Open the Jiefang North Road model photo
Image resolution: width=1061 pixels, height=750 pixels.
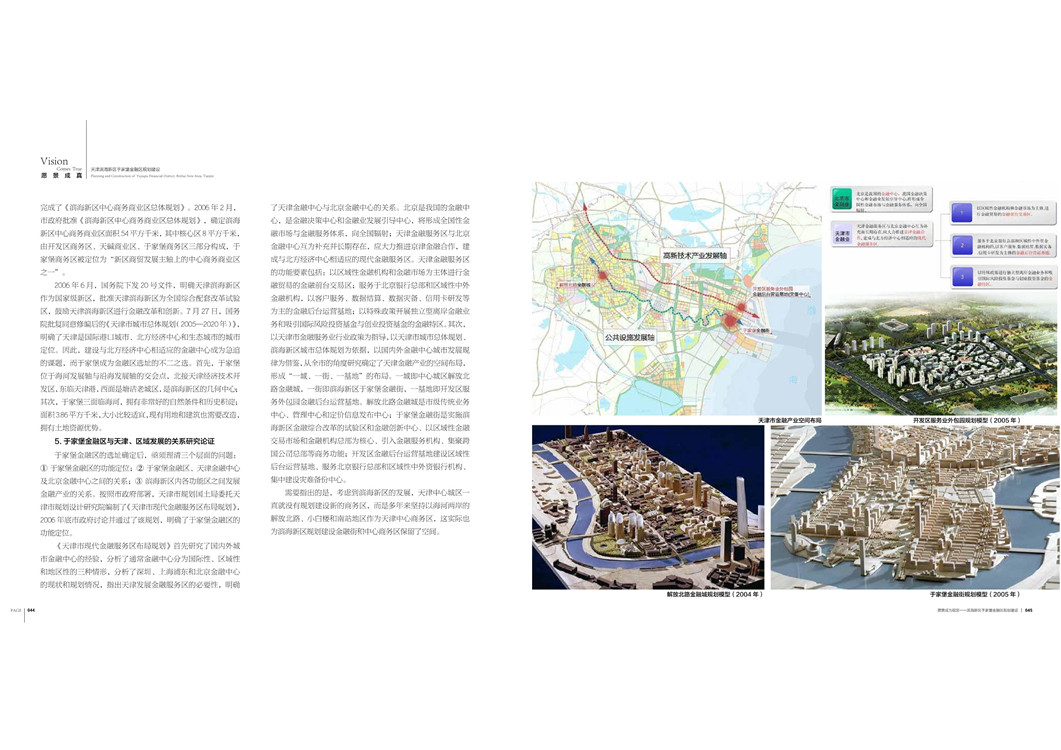tap(646, 507)
